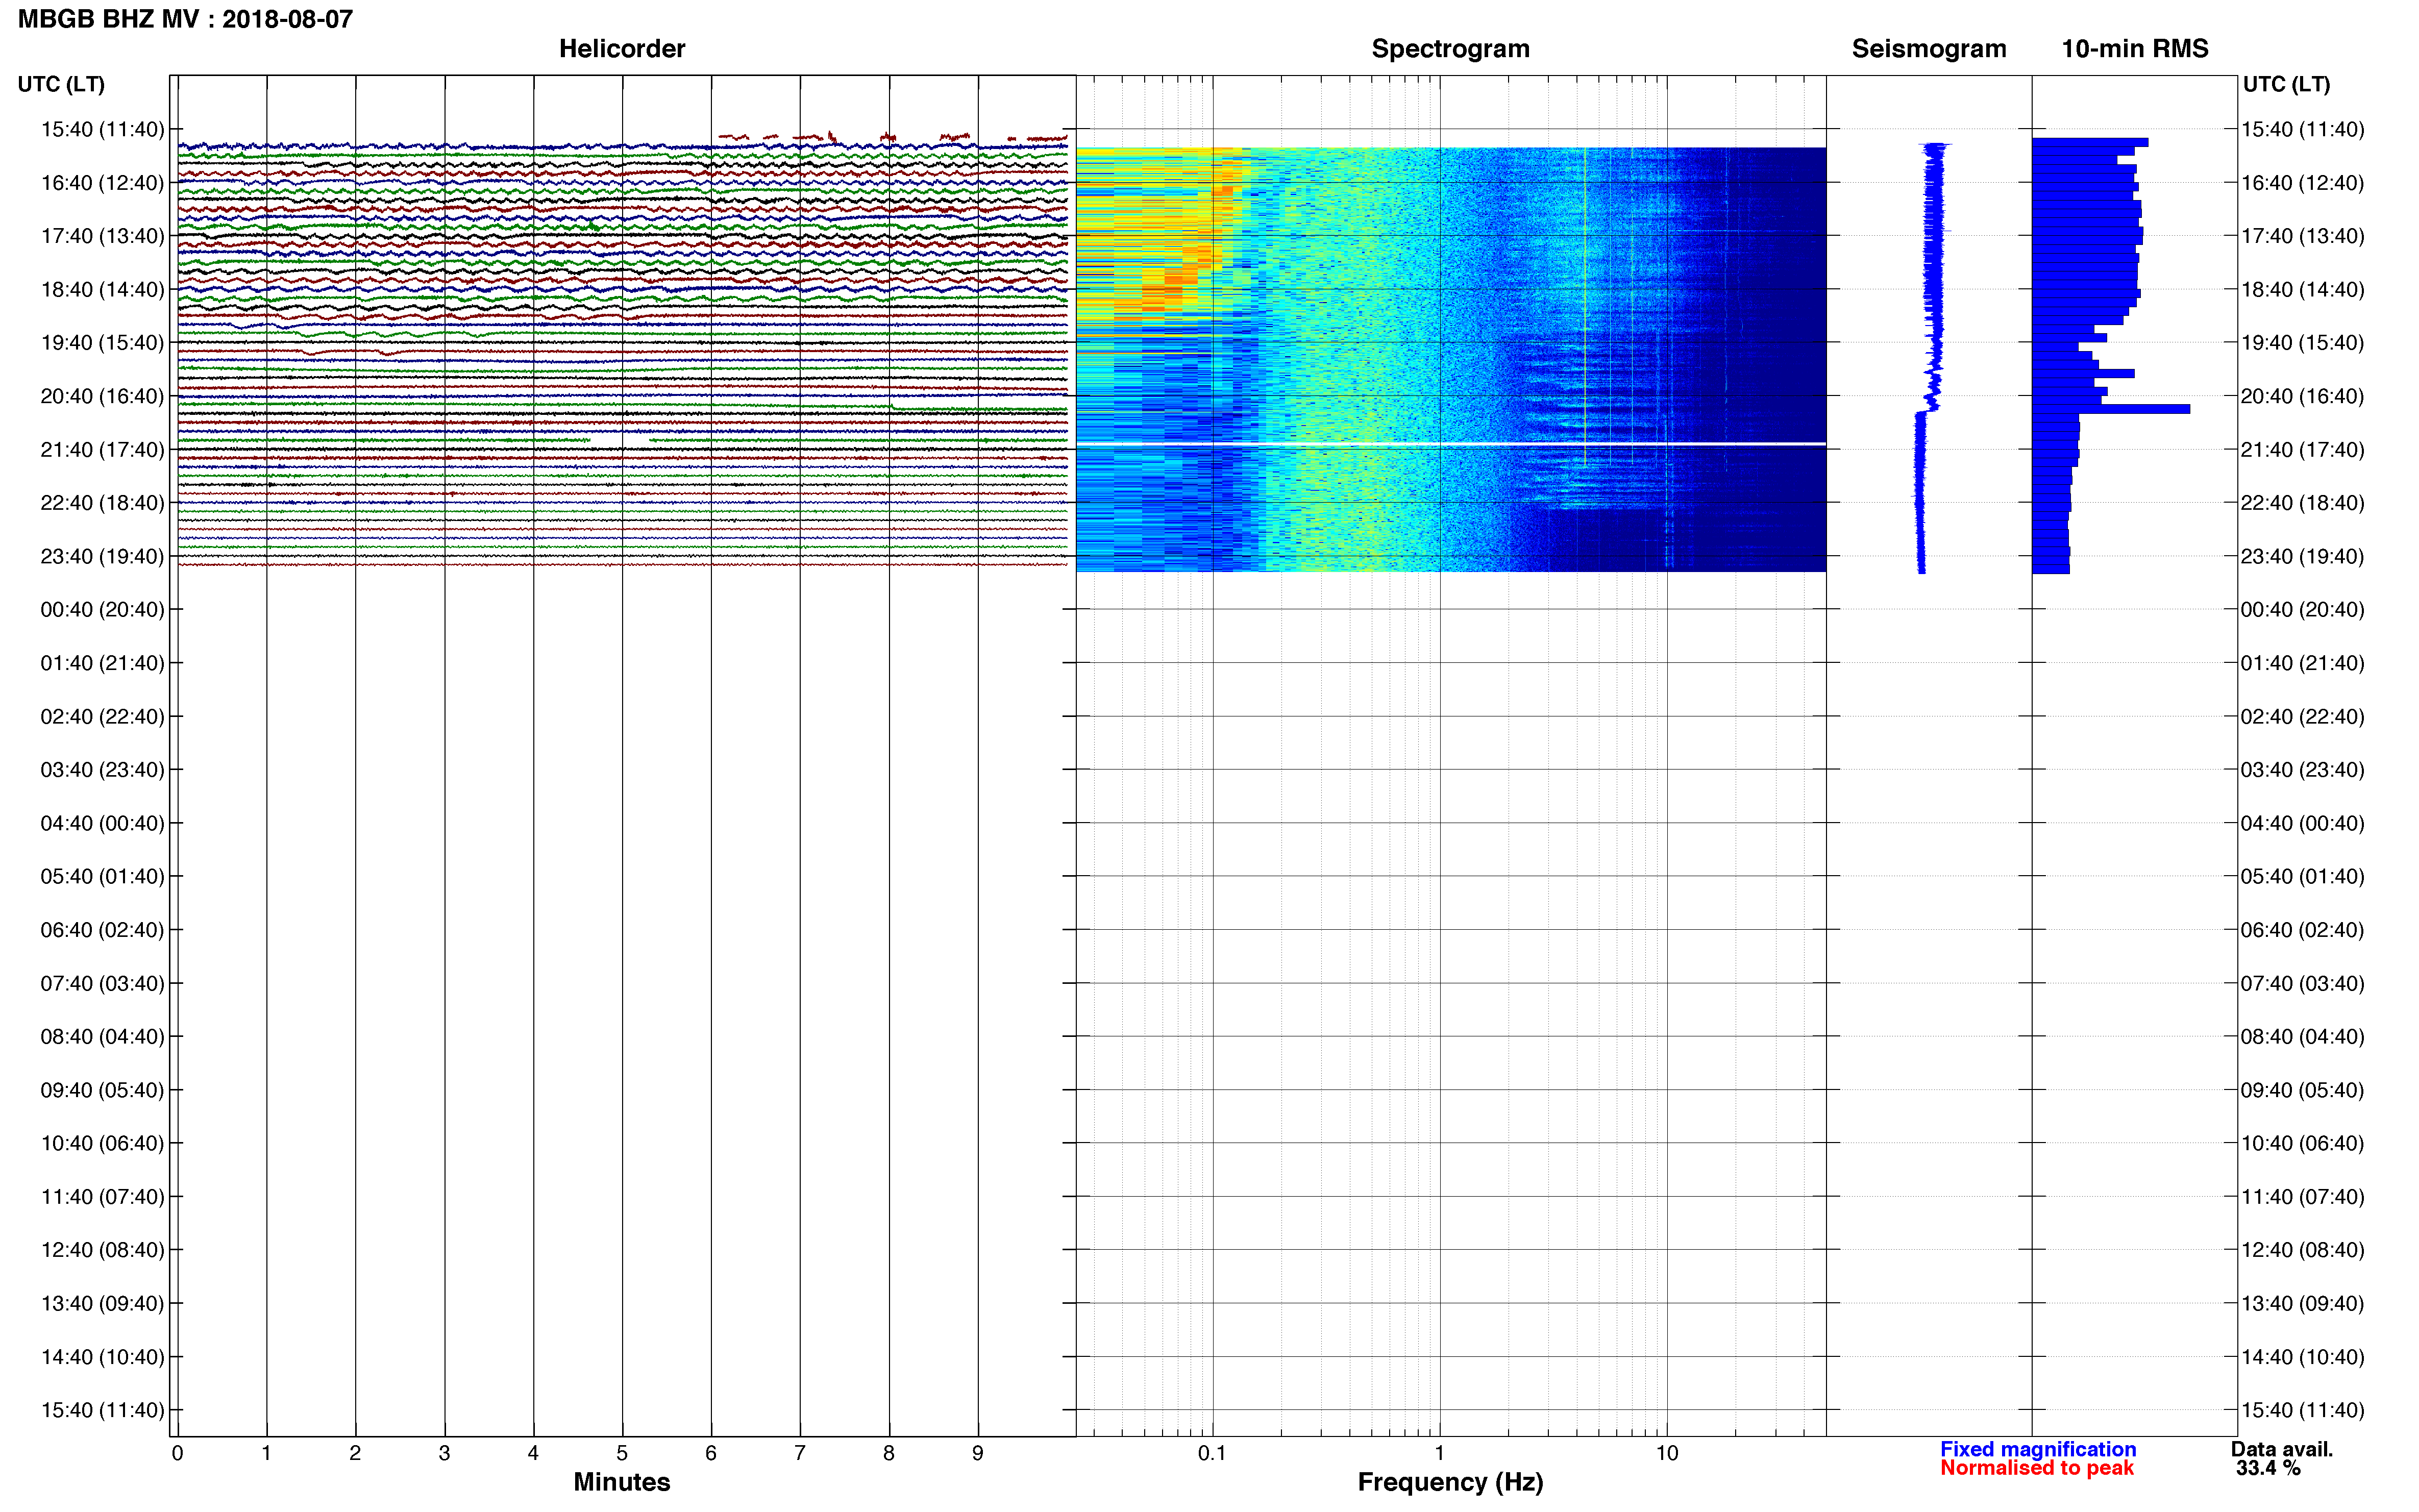Screen dimensions: 2419x1512
Task: Click the left '12:40 (08:40)' time label
Action: [x=102, y=1250]
